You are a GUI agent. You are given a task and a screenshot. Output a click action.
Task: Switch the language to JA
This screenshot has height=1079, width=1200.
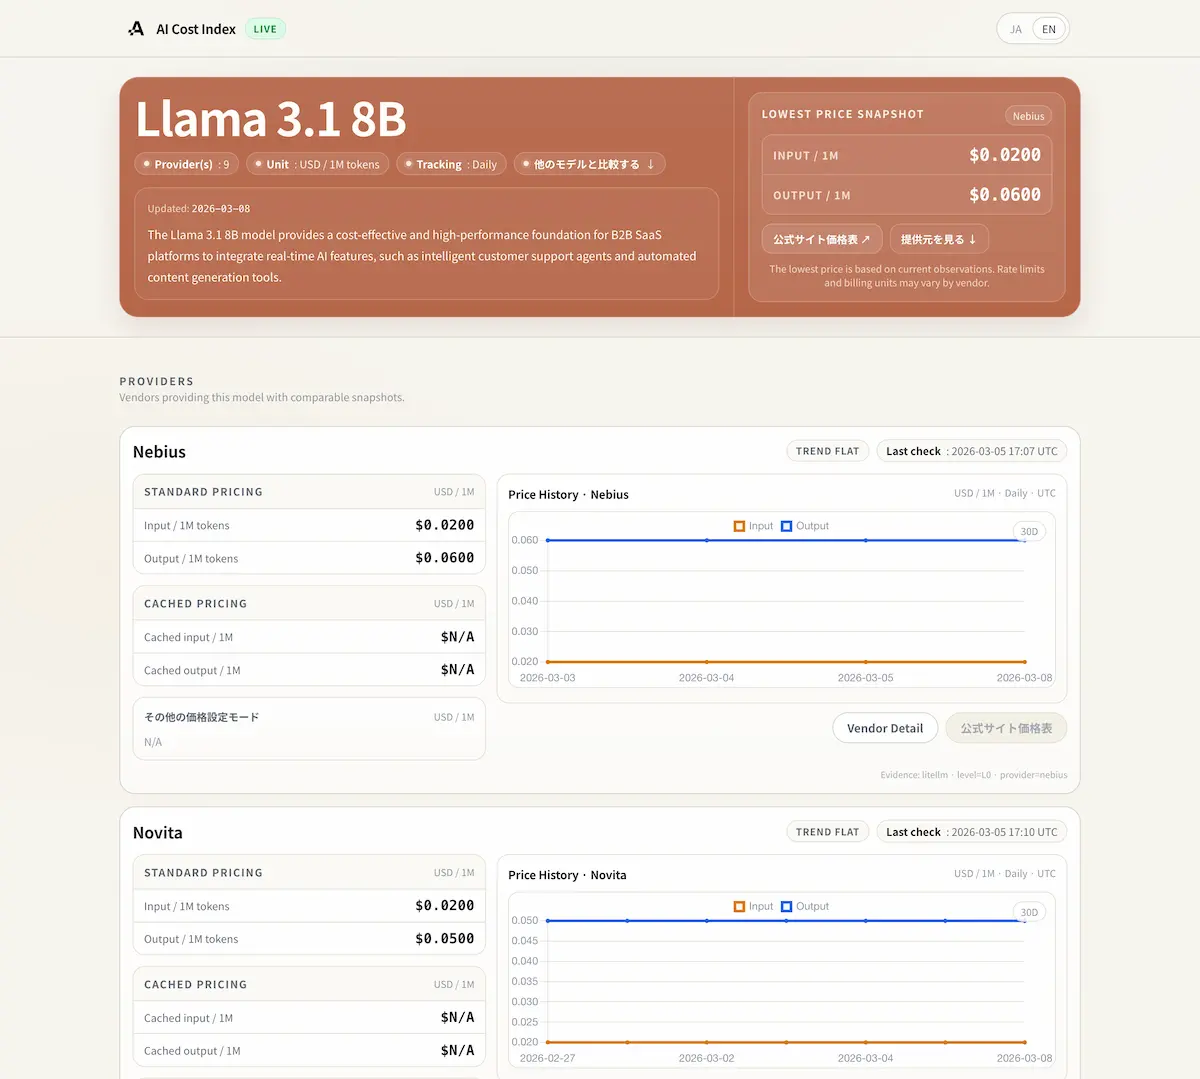(x=1016, y=28)
